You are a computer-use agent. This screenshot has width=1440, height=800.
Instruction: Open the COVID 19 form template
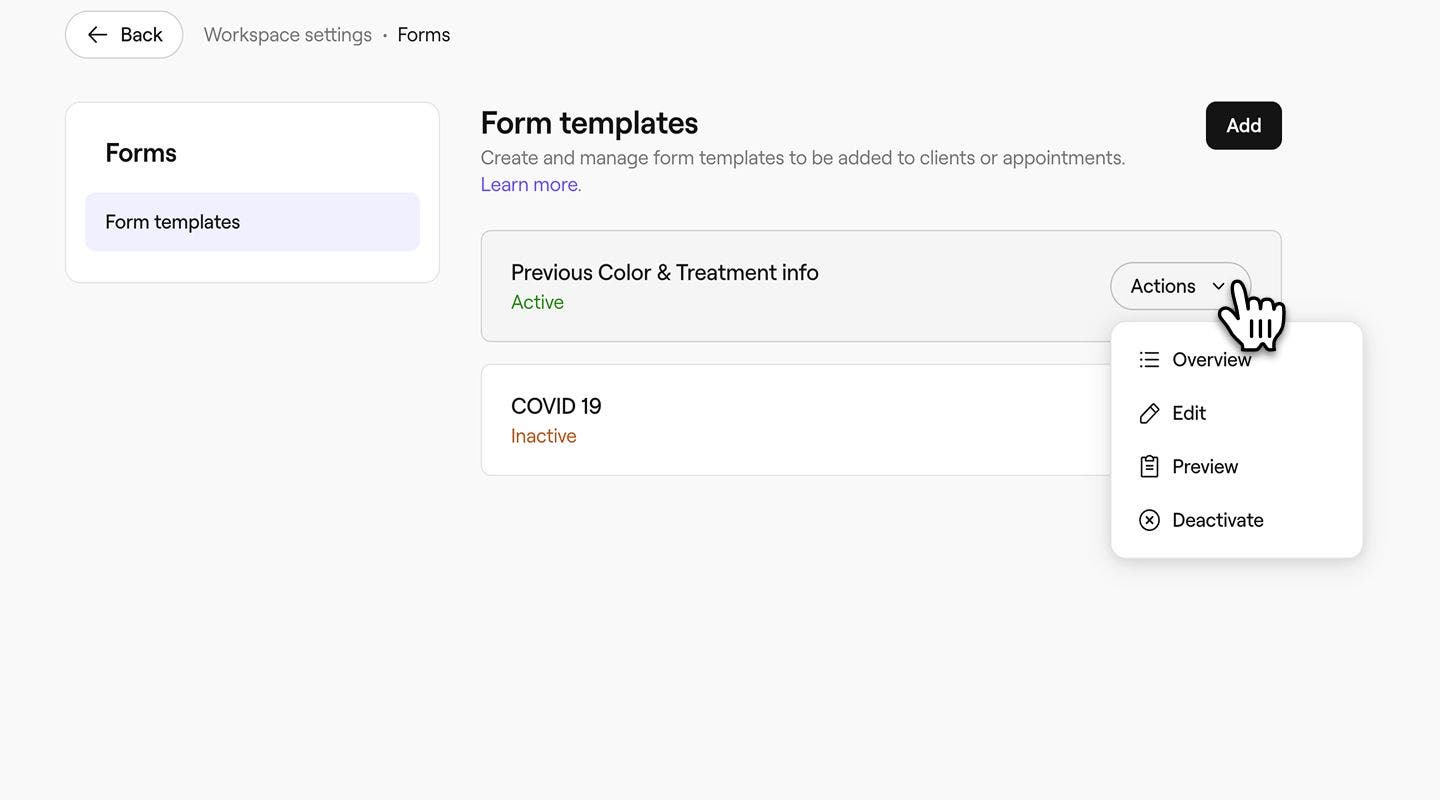[795, 420]
